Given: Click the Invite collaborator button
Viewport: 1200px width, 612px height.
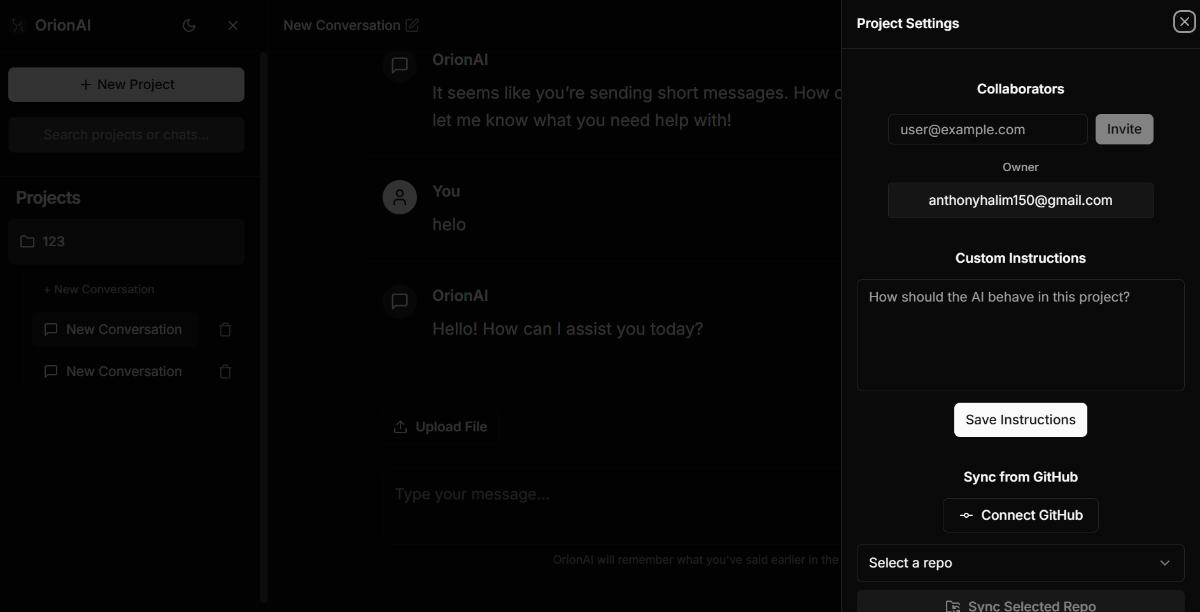Looking at the screenshot, I should (x=1124, y=129).
